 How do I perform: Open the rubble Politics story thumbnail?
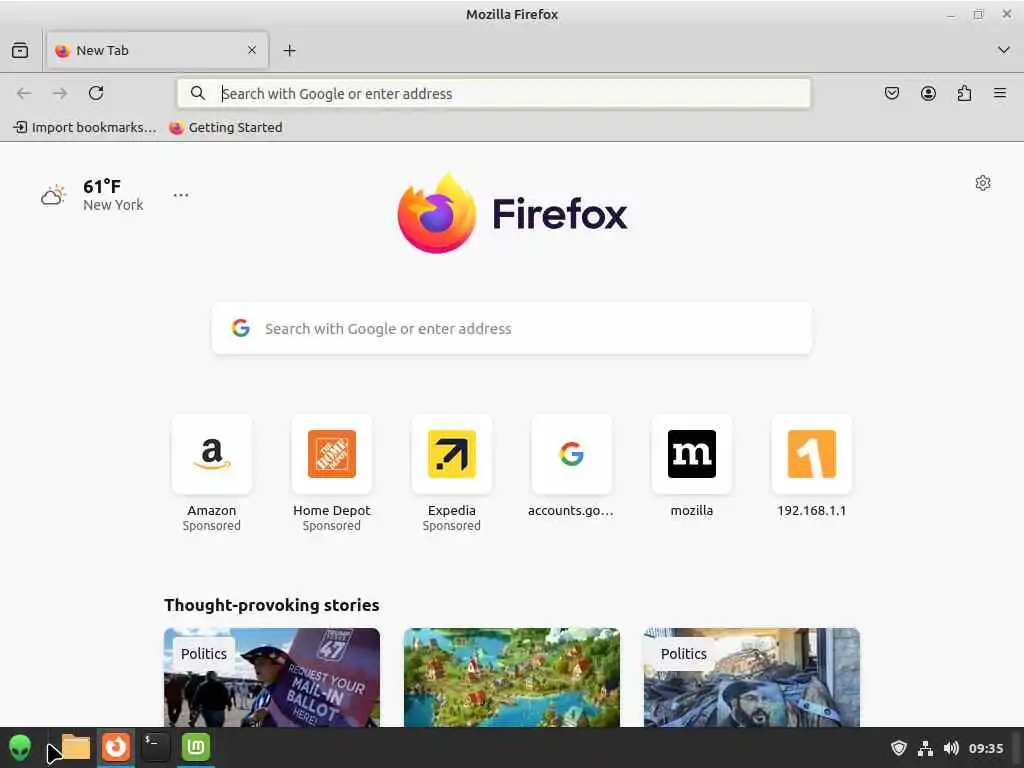pyautogui.click(x=752, y=677)
